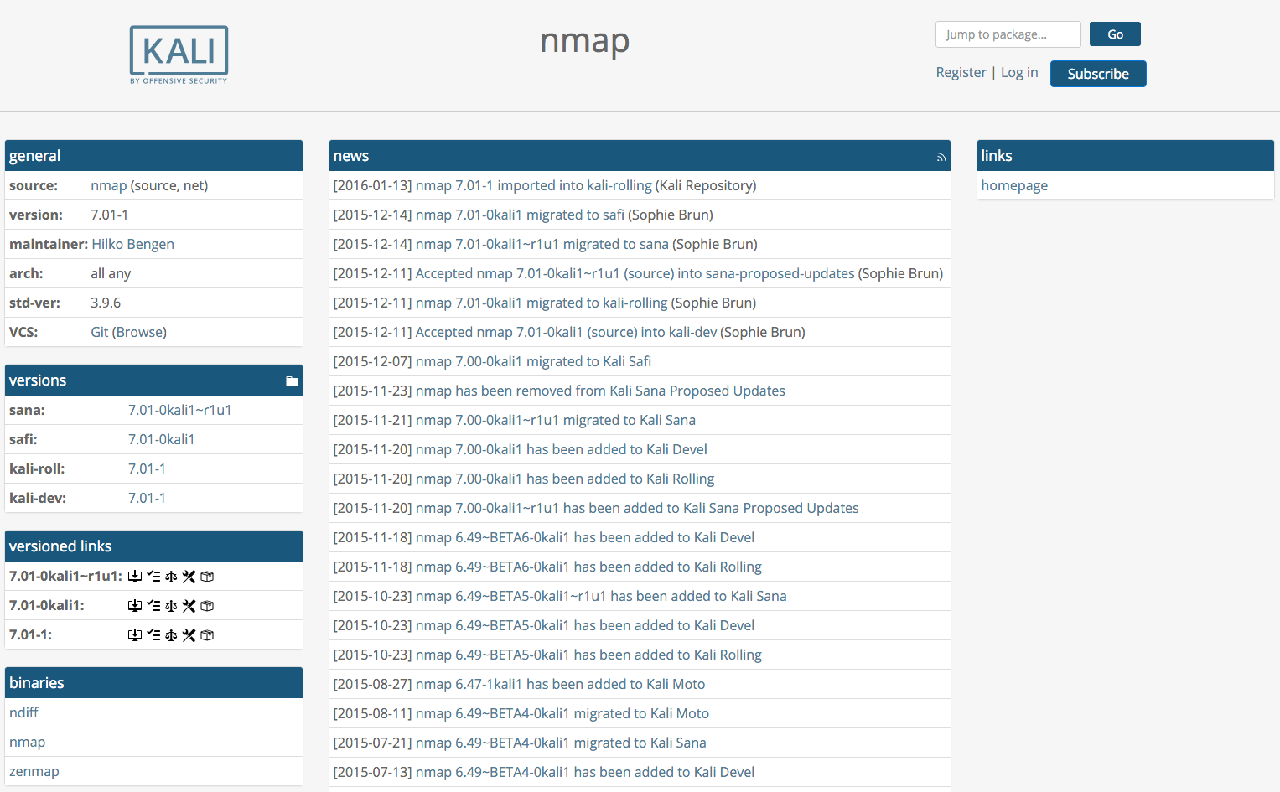Click copyright scales icon for 7.01-0kali1~r1u1
The width and height of the screenshot is (1280, 792).
(x=171, y=576)
